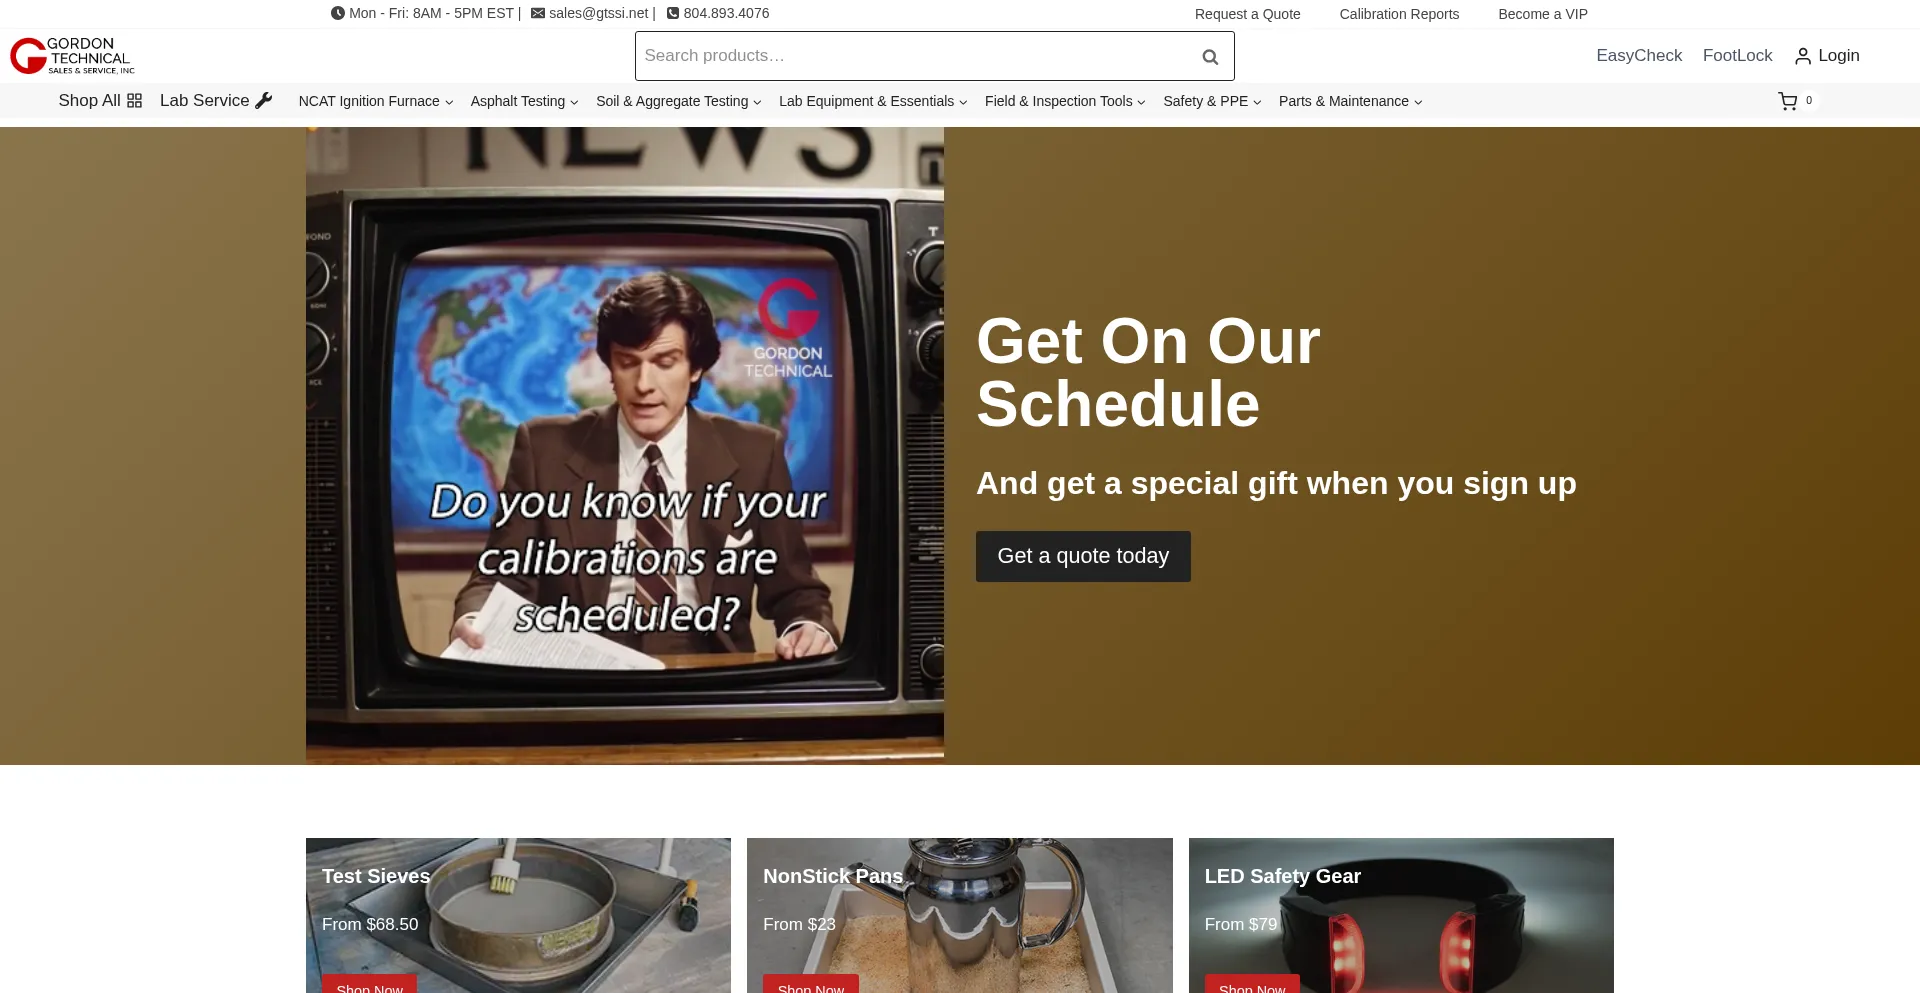Click the Get a quote today button

point(1083,556)
